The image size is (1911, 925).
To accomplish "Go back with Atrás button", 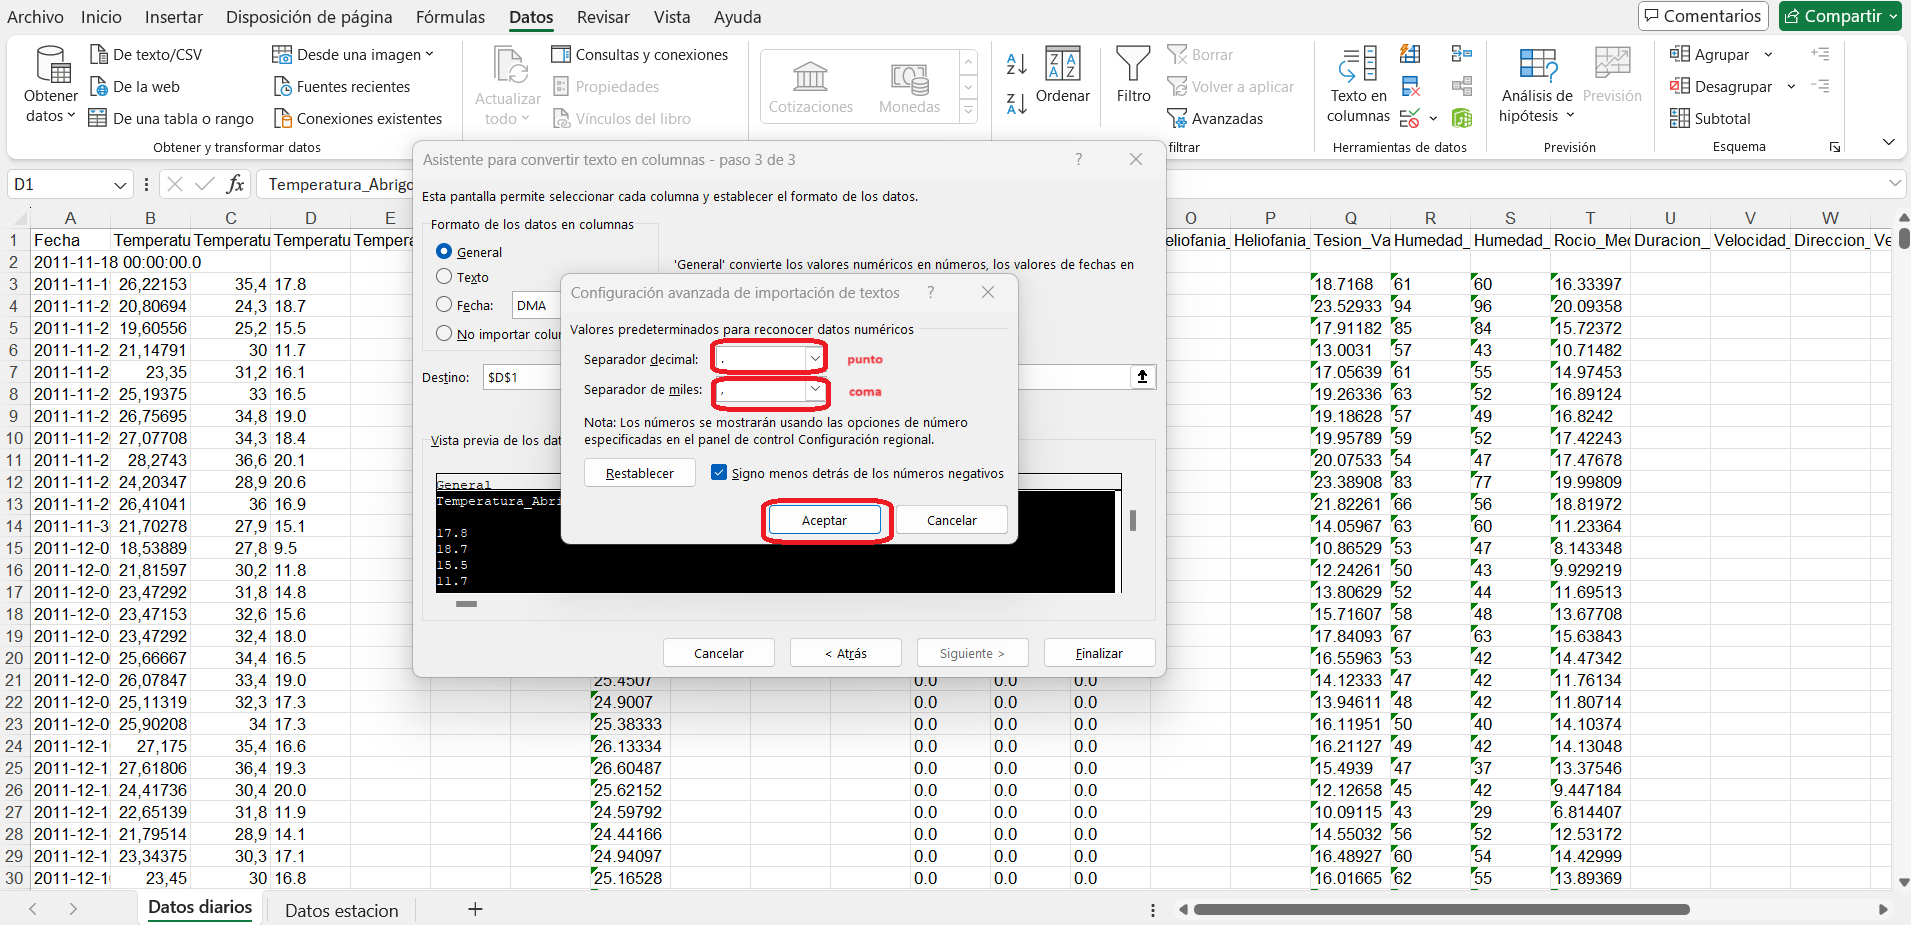I will (846, 653).
